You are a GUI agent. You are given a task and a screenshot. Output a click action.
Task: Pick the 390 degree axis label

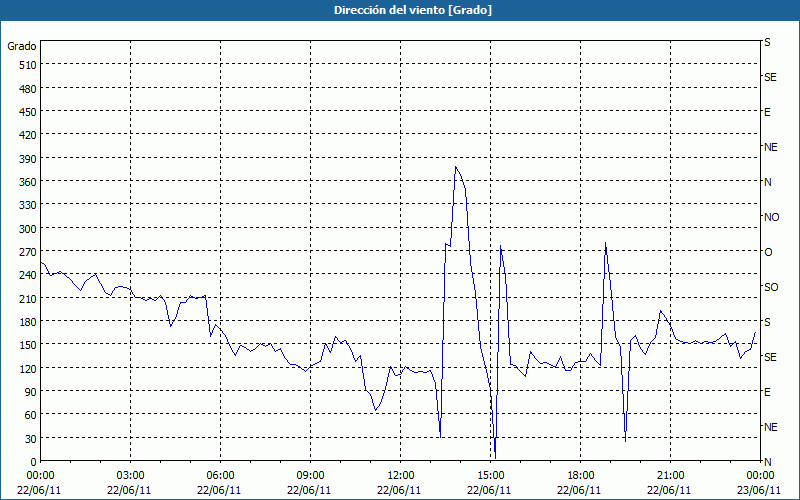pyautogui.click(x=29, y=159)
